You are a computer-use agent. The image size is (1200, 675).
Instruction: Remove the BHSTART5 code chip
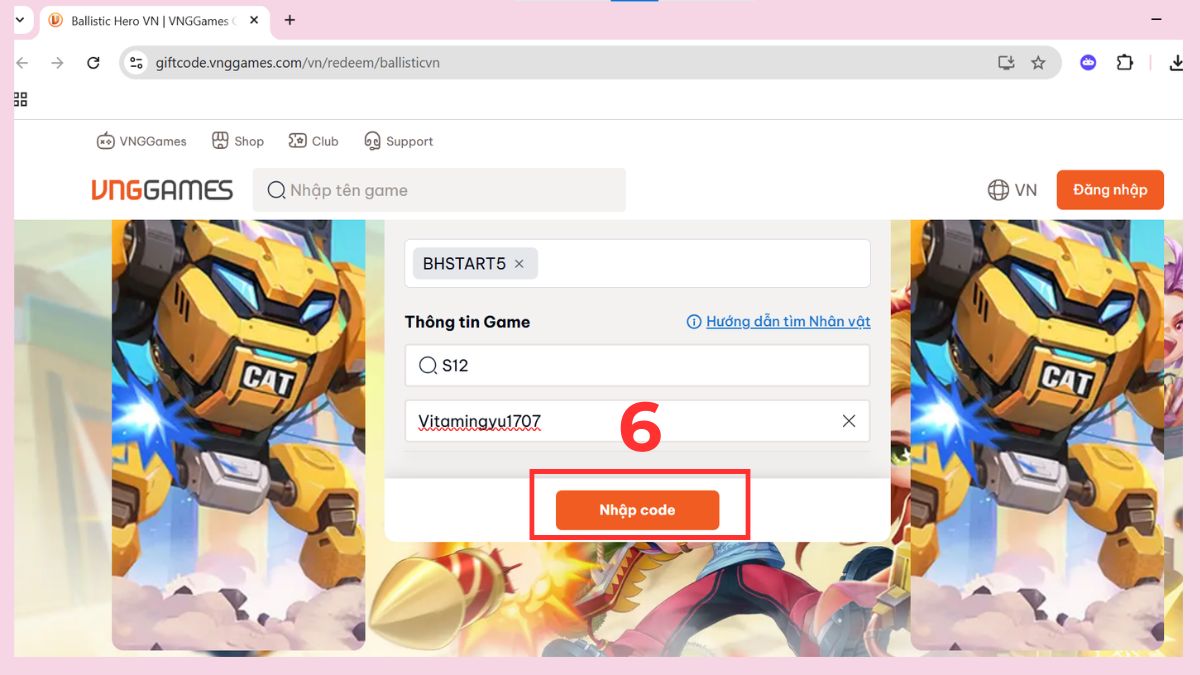tap(519, 263)
